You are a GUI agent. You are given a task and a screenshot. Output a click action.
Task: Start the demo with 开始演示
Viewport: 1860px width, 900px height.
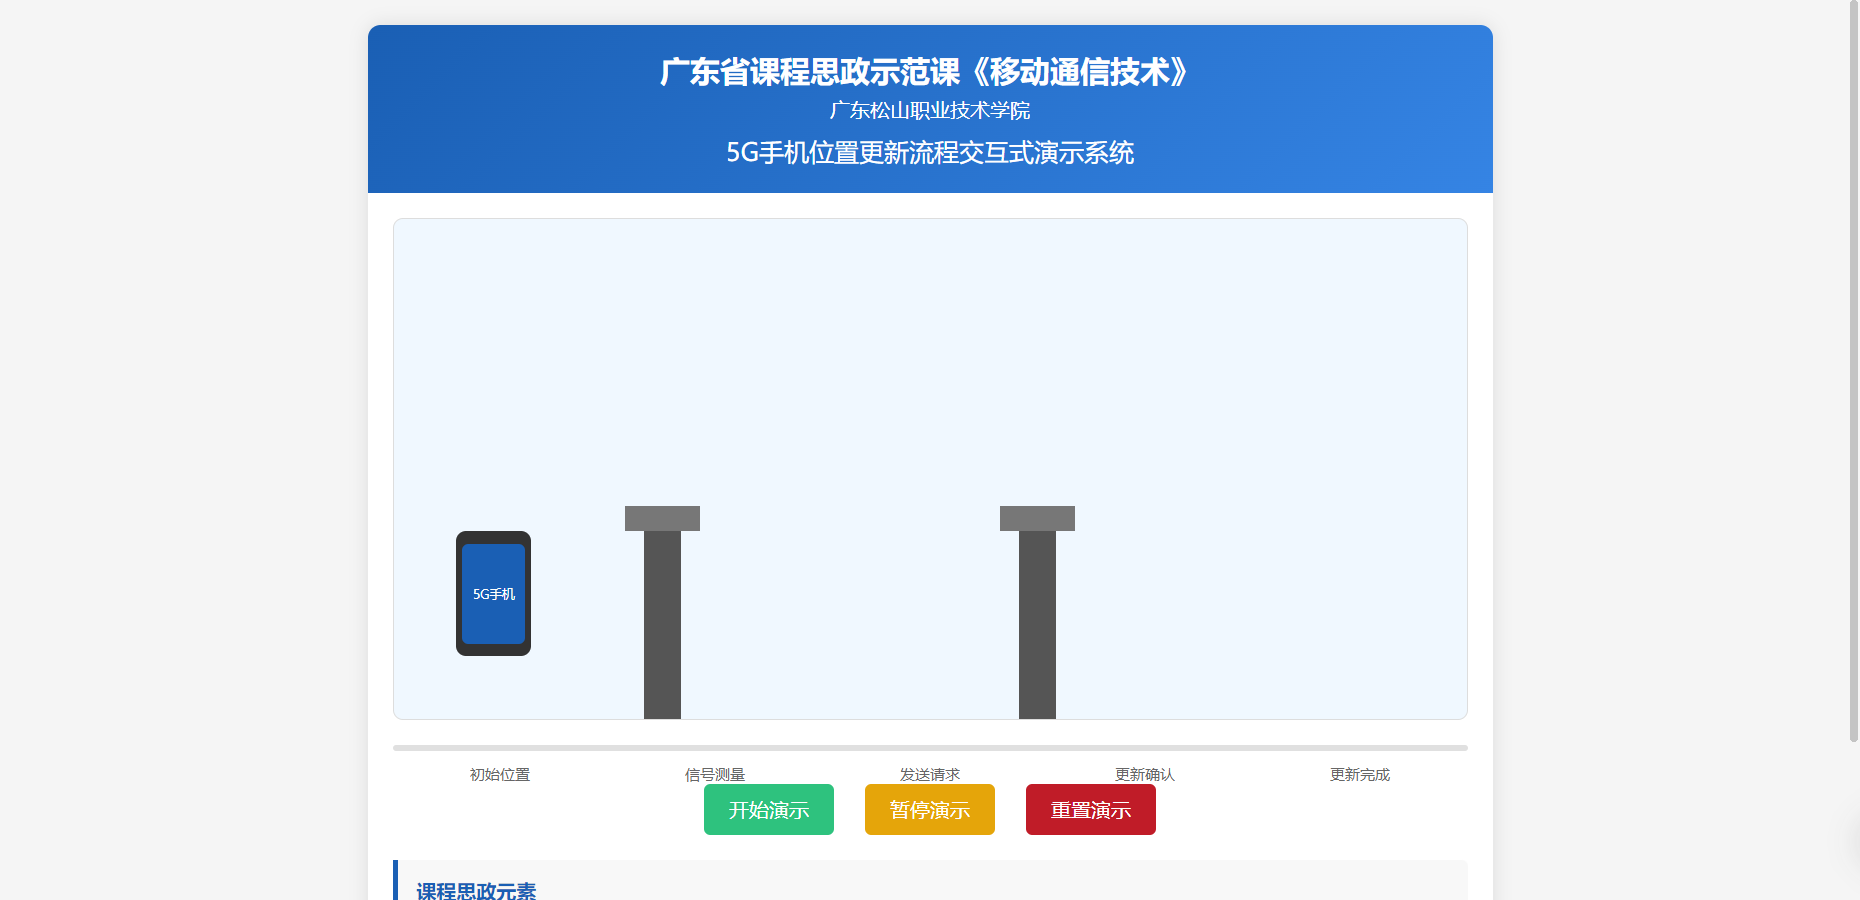click(768, 810)
